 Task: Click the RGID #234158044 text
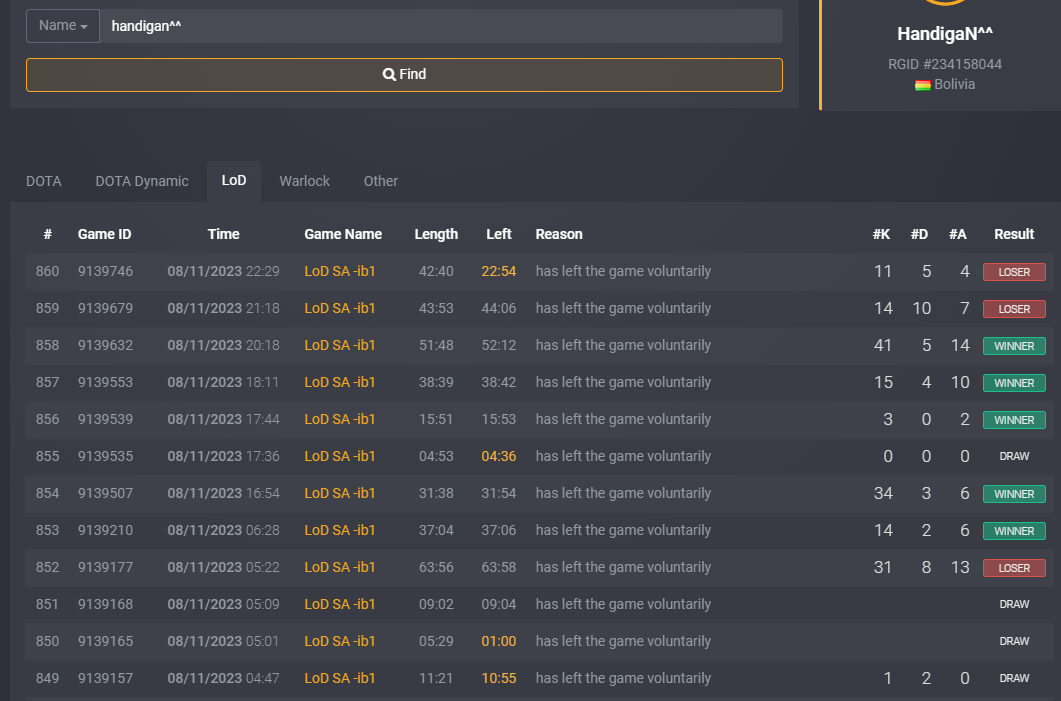point(945,64)
